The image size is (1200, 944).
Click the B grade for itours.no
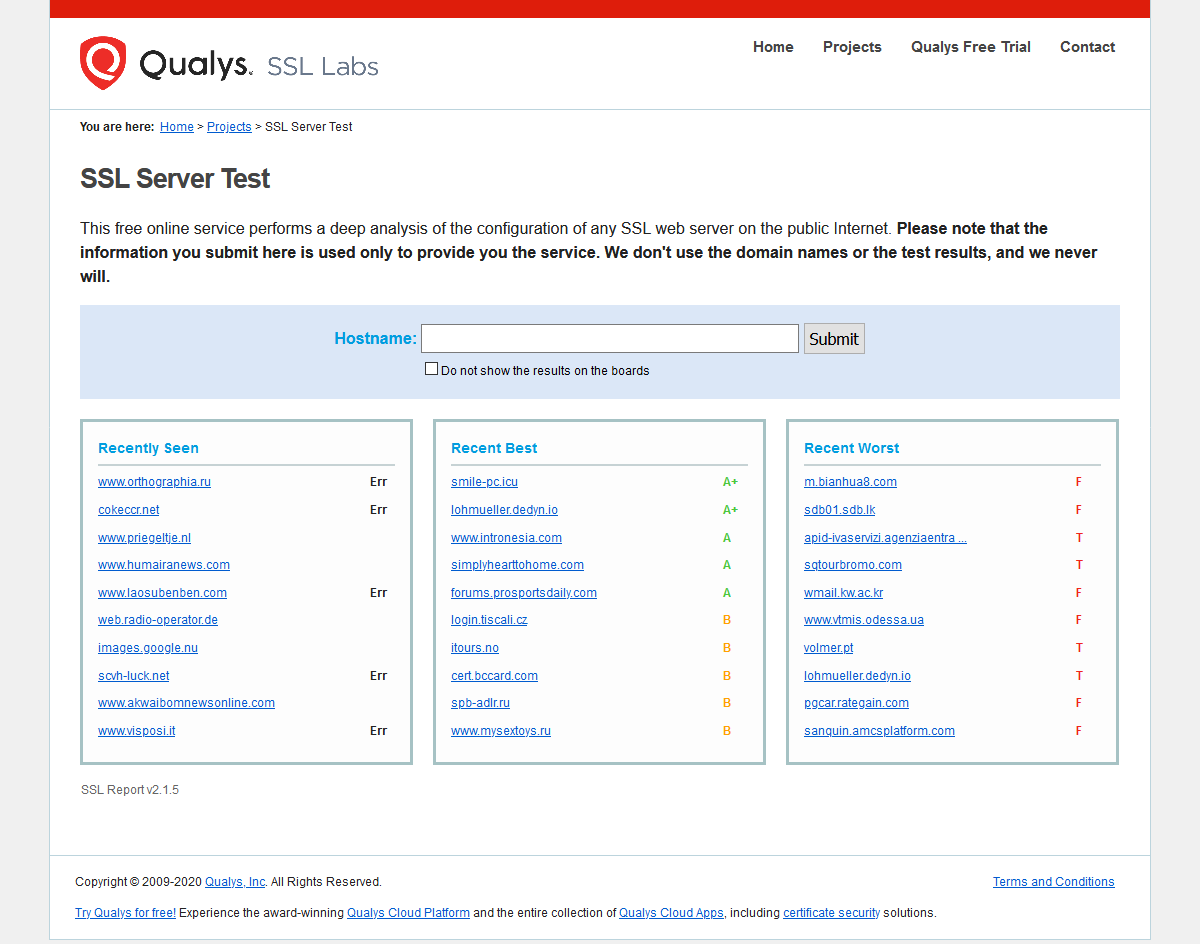point(727,648)
